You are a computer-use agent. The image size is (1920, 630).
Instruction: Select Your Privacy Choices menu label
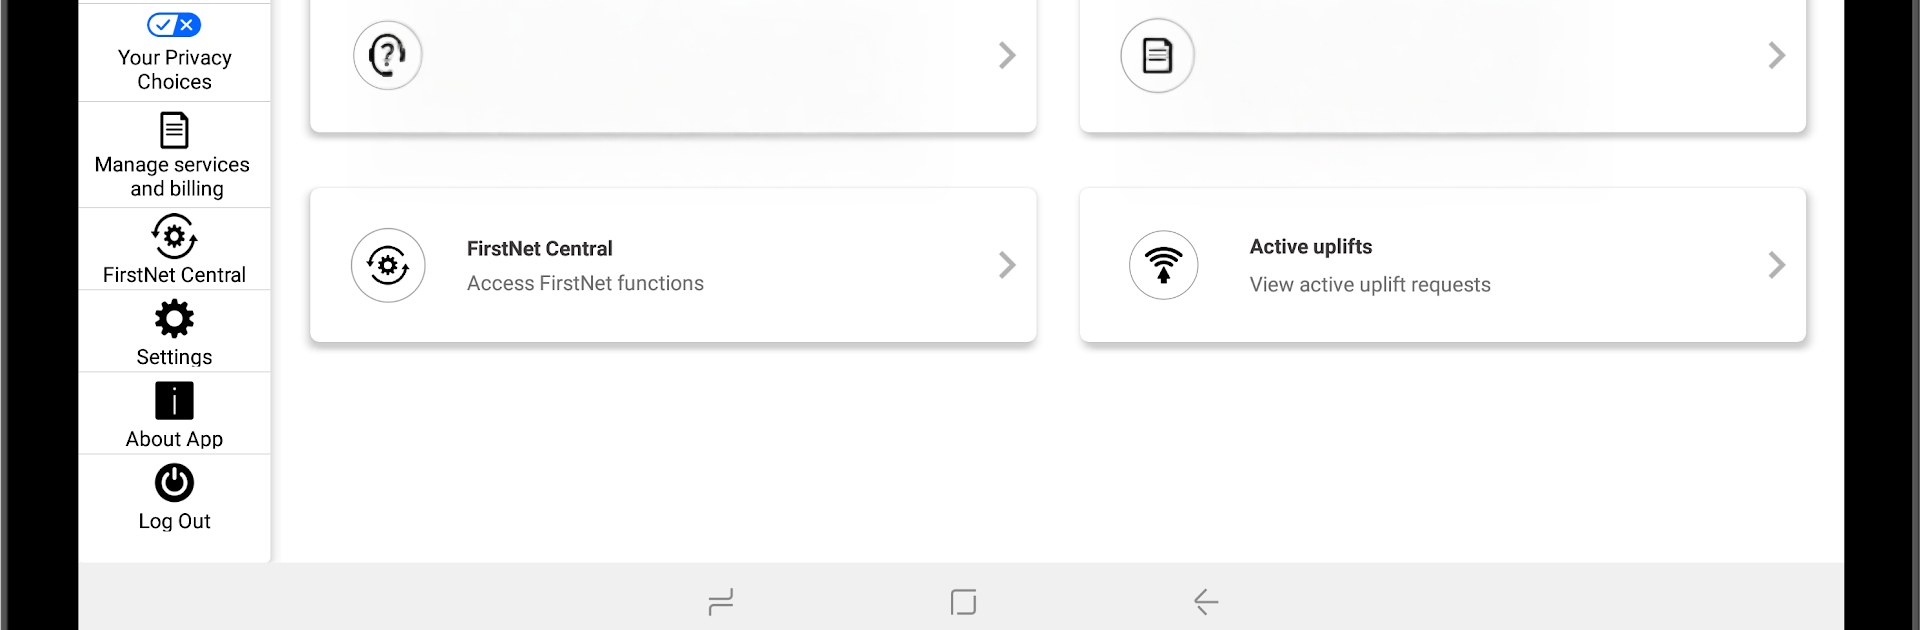click(174, 70)
